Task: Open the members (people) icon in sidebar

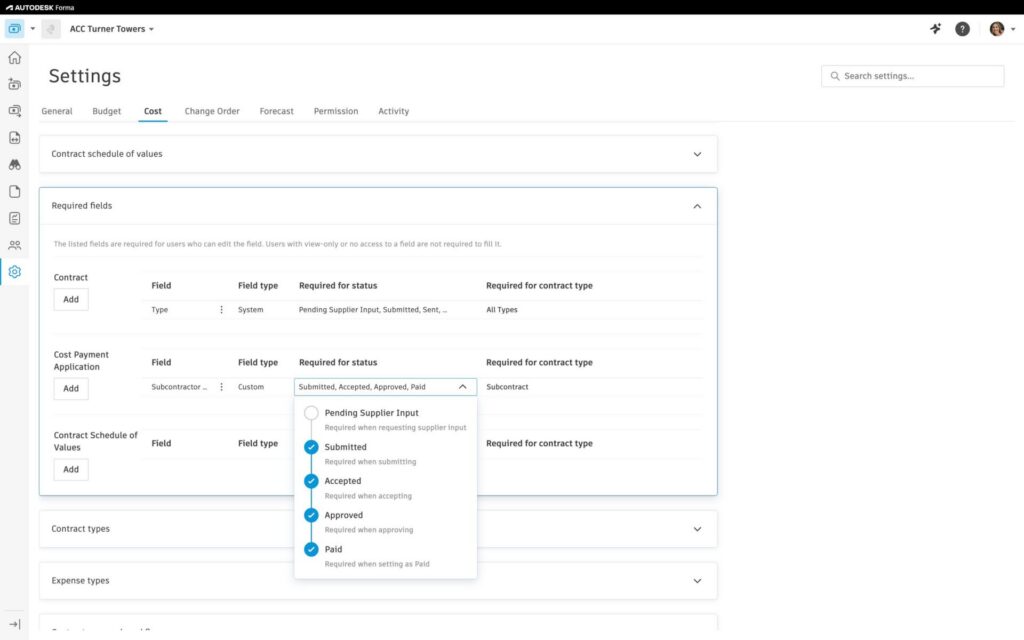Action: (14, 245)
